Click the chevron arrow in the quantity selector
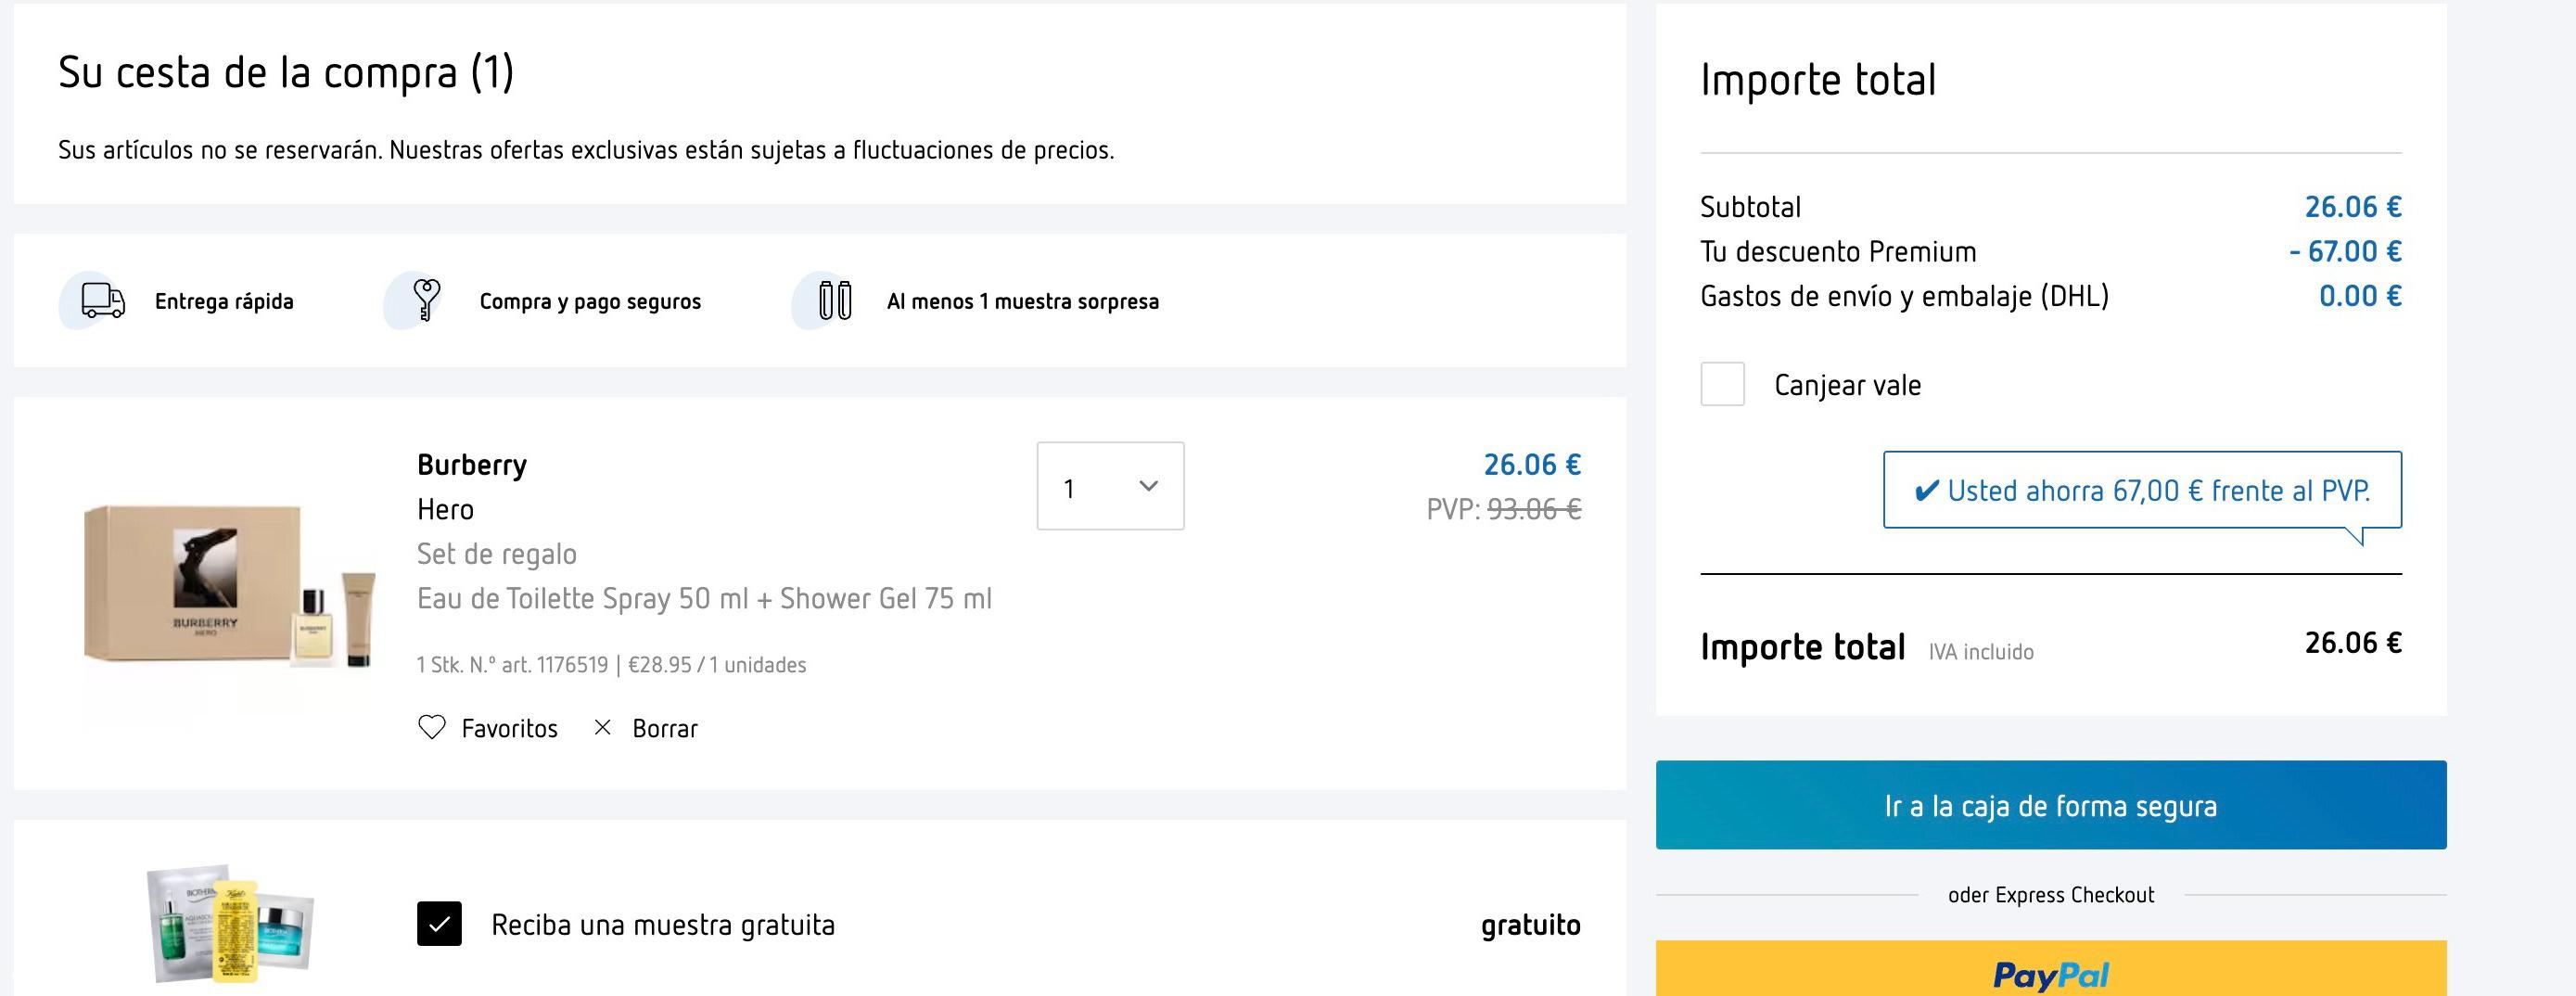 pos(1148,486)
